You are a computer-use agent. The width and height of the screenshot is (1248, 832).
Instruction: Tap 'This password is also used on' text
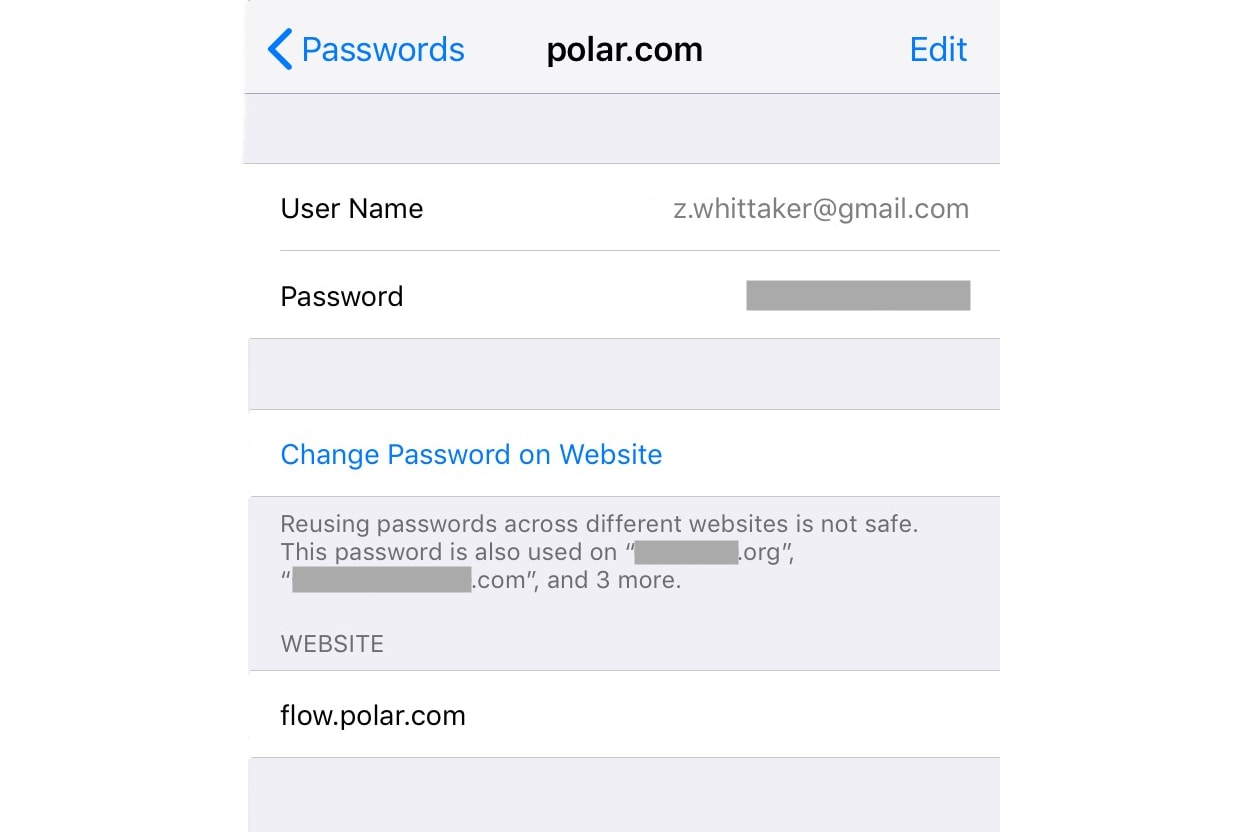pos(446,552)
